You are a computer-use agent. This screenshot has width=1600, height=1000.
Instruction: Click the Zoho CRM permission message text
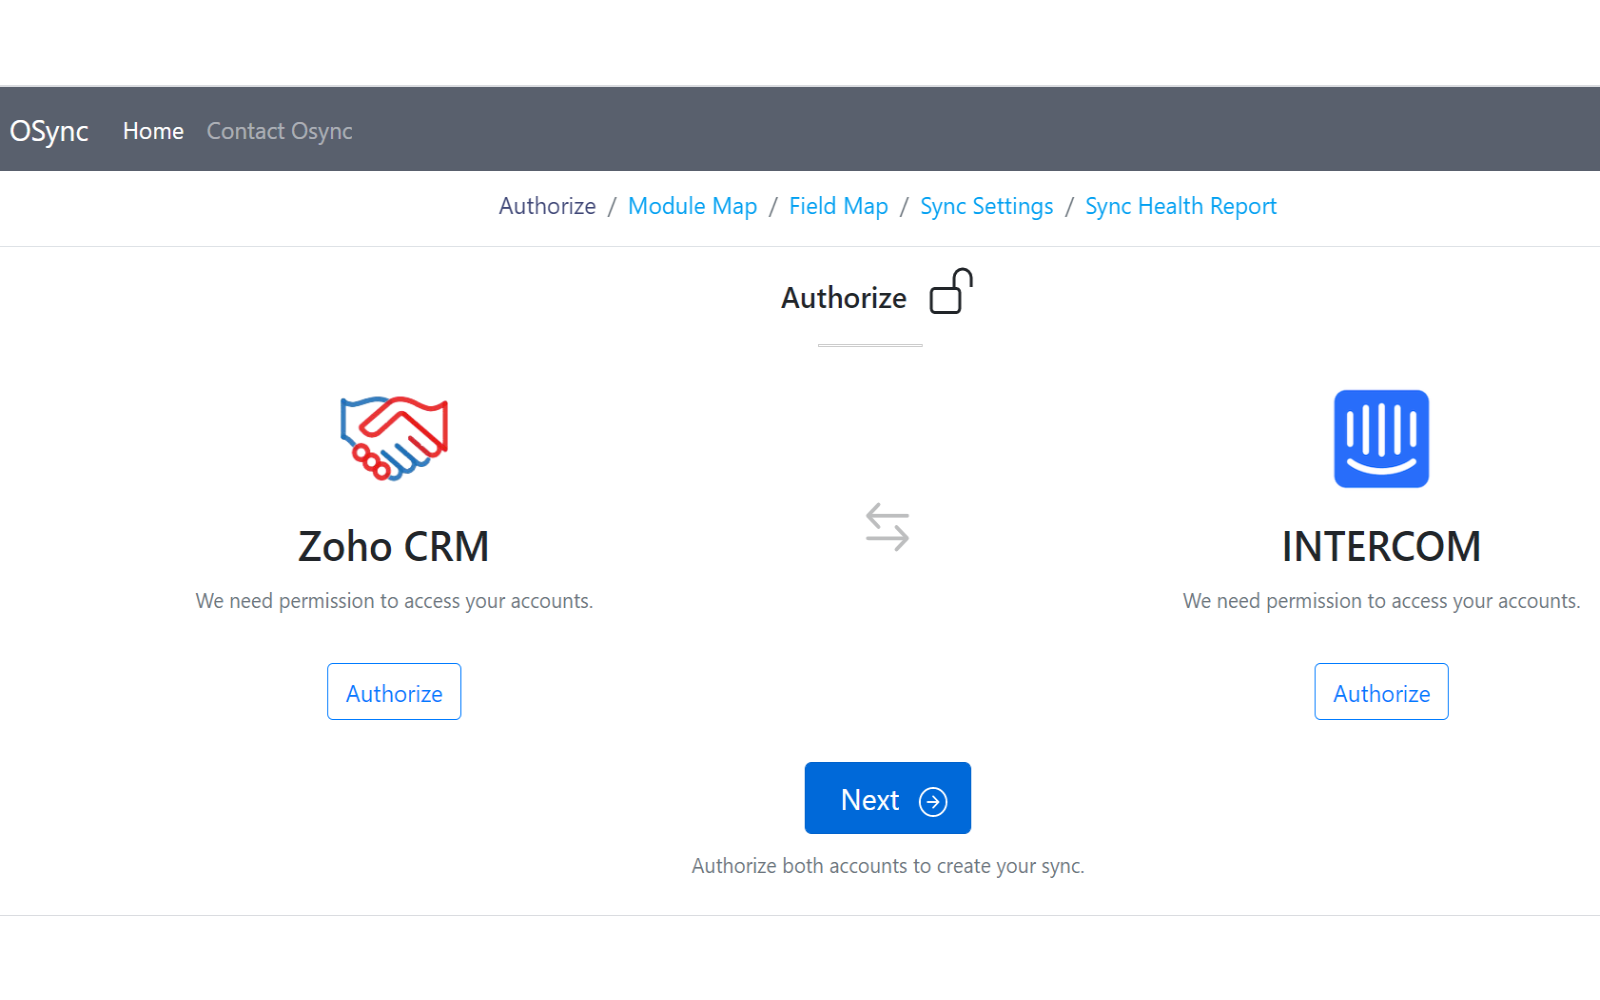(x=393, y=601)
